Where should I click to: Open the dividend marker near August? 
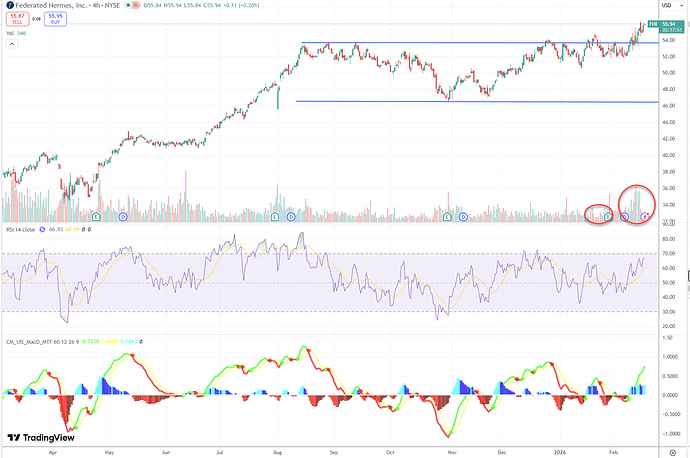click(291, 217)
